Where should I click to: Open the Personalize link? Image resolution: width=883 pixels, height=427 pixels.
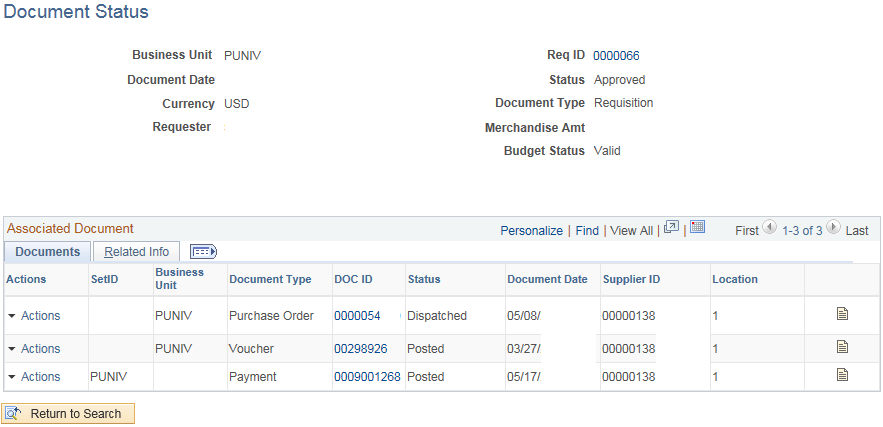[531, 231]
